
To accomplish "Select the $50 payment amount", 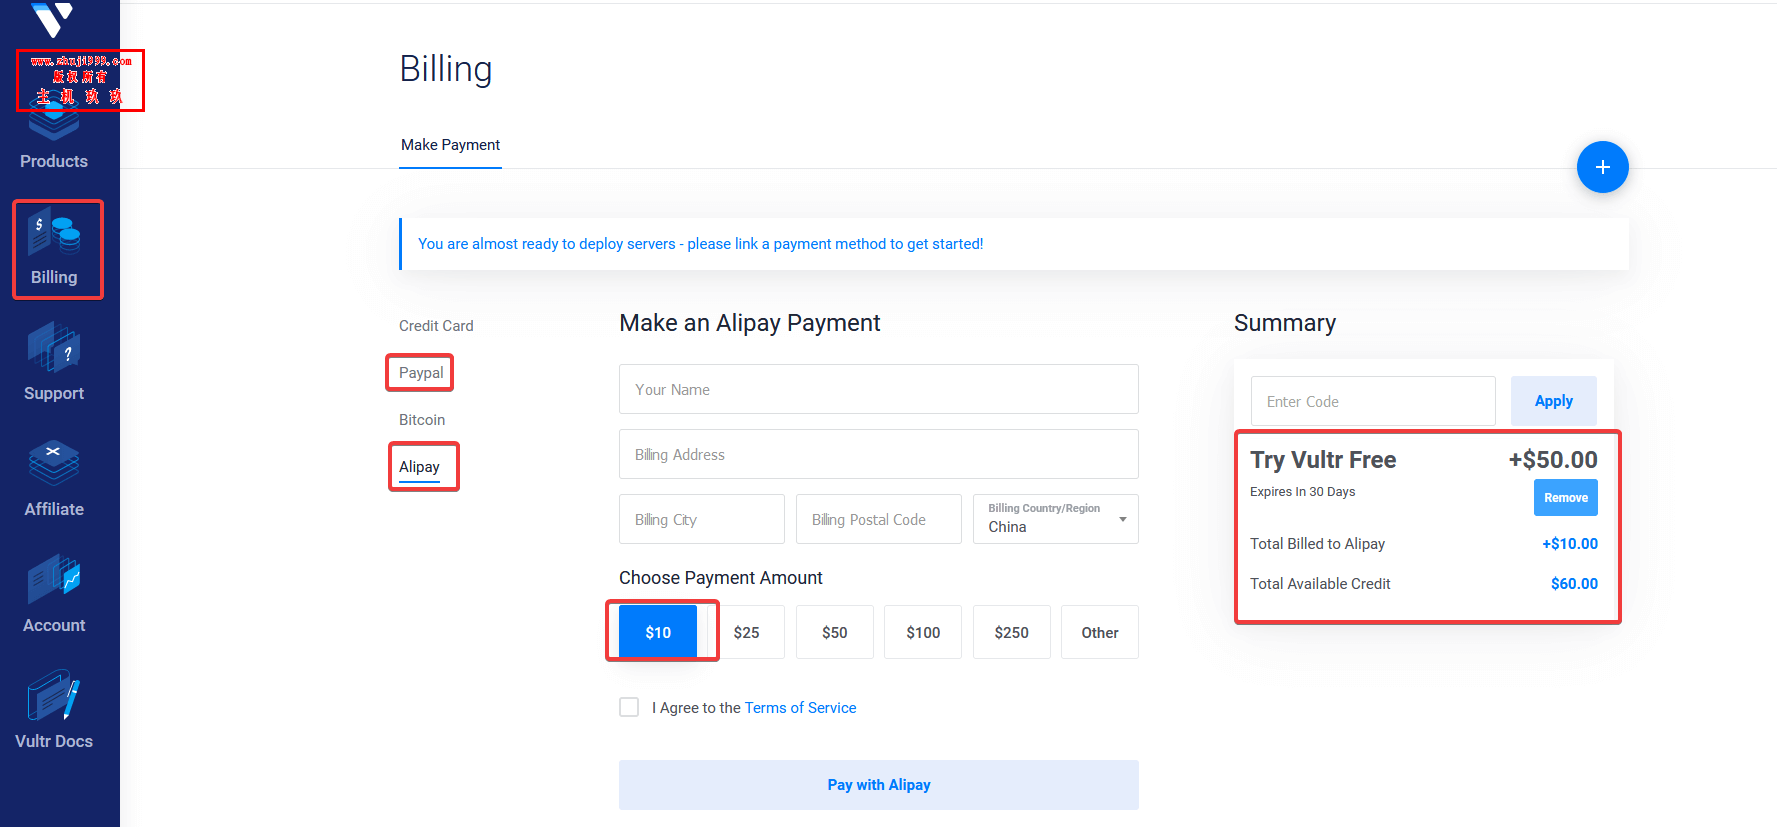I will coord(834,632).
